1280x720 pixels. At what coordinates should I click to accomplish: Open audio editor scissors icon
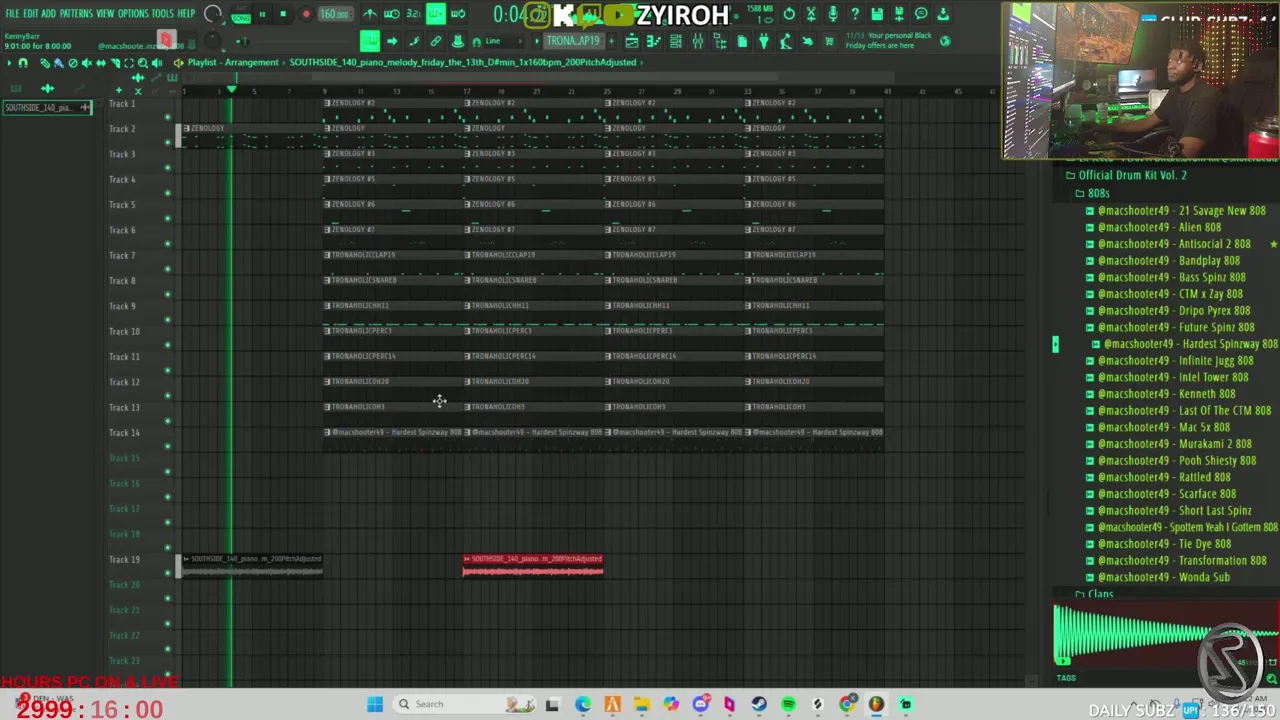pos(811,14)
